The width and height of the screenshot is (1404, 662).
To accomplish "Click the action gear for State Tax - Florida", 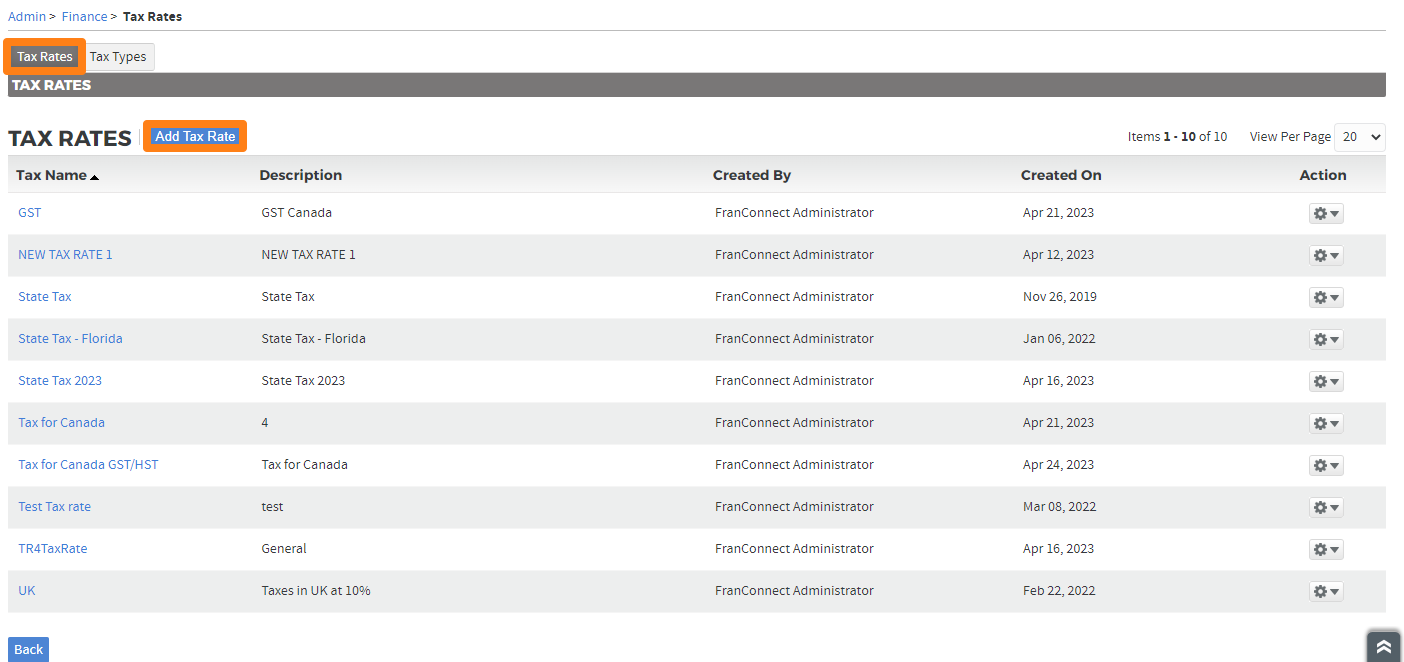I will click(x=1326, y=339).
